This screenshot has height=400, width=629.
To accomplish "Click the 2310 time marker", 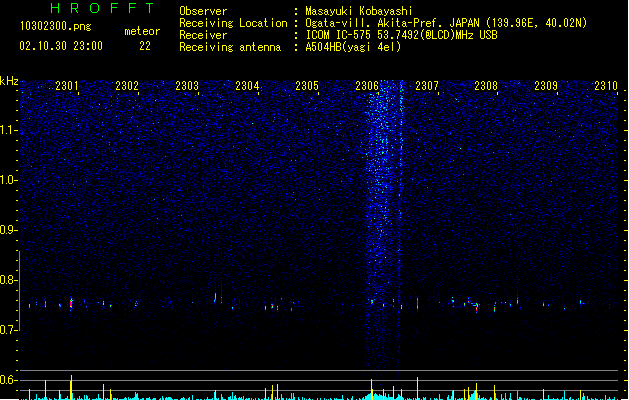I will (x=606, y=86).
